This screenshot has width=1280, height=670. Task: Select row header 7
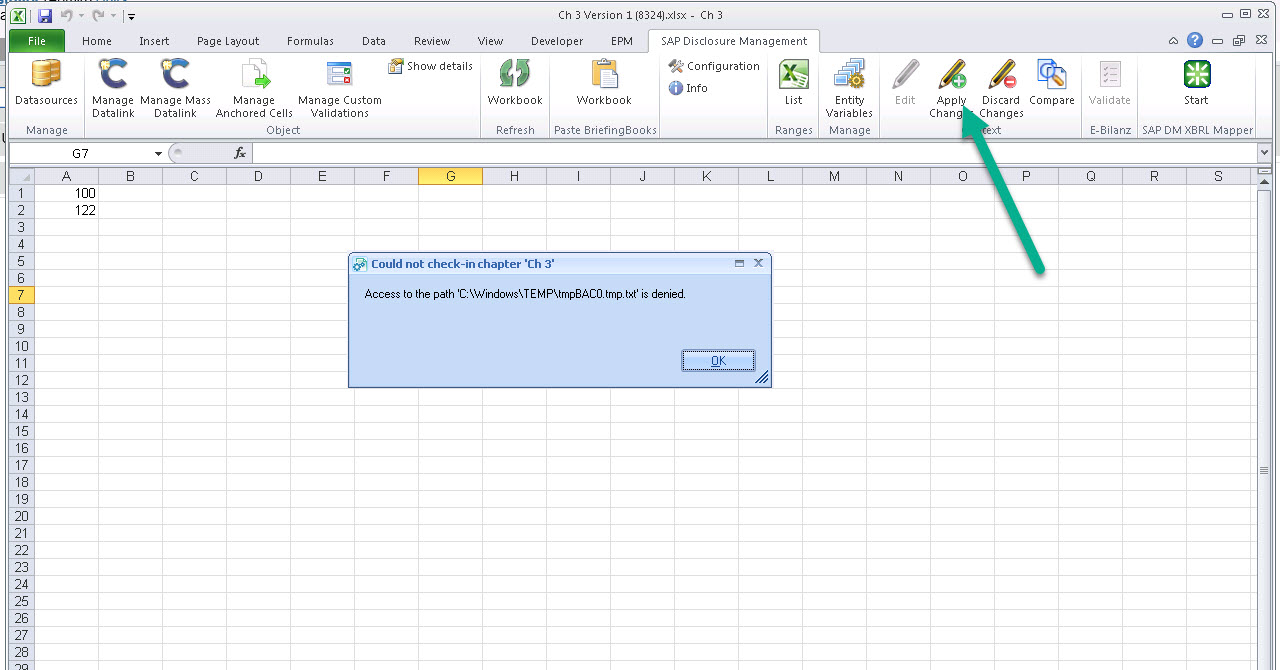point(22,295)
